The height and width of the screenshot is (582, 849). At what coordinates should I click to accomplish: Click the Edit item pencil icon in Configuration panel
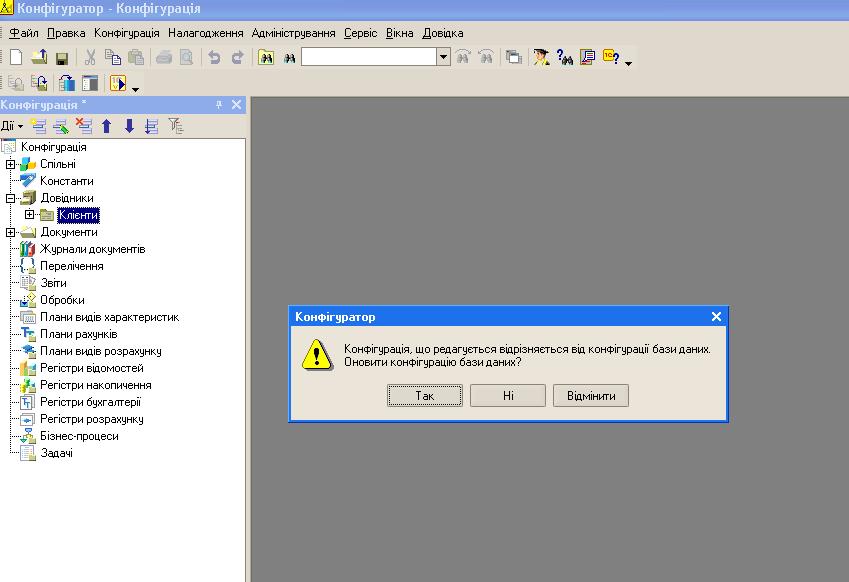tap(61, 126)
